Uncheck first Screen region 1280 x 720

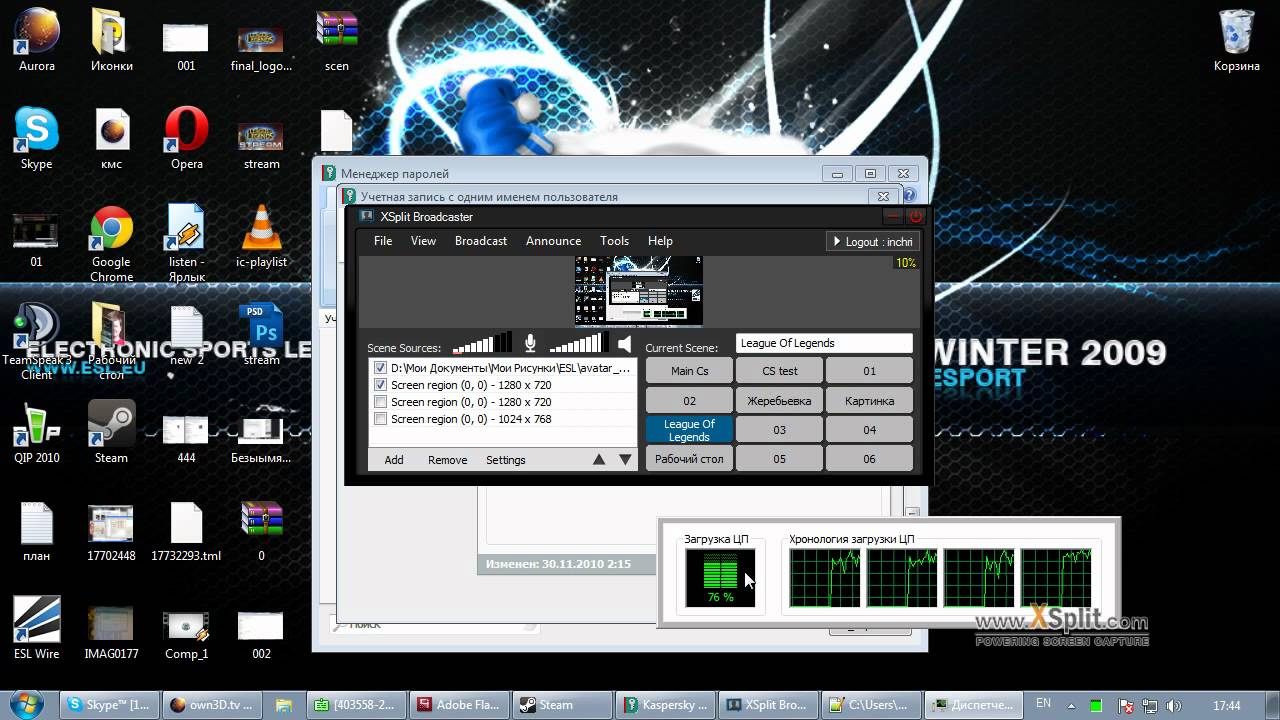[x=380, y=385]
